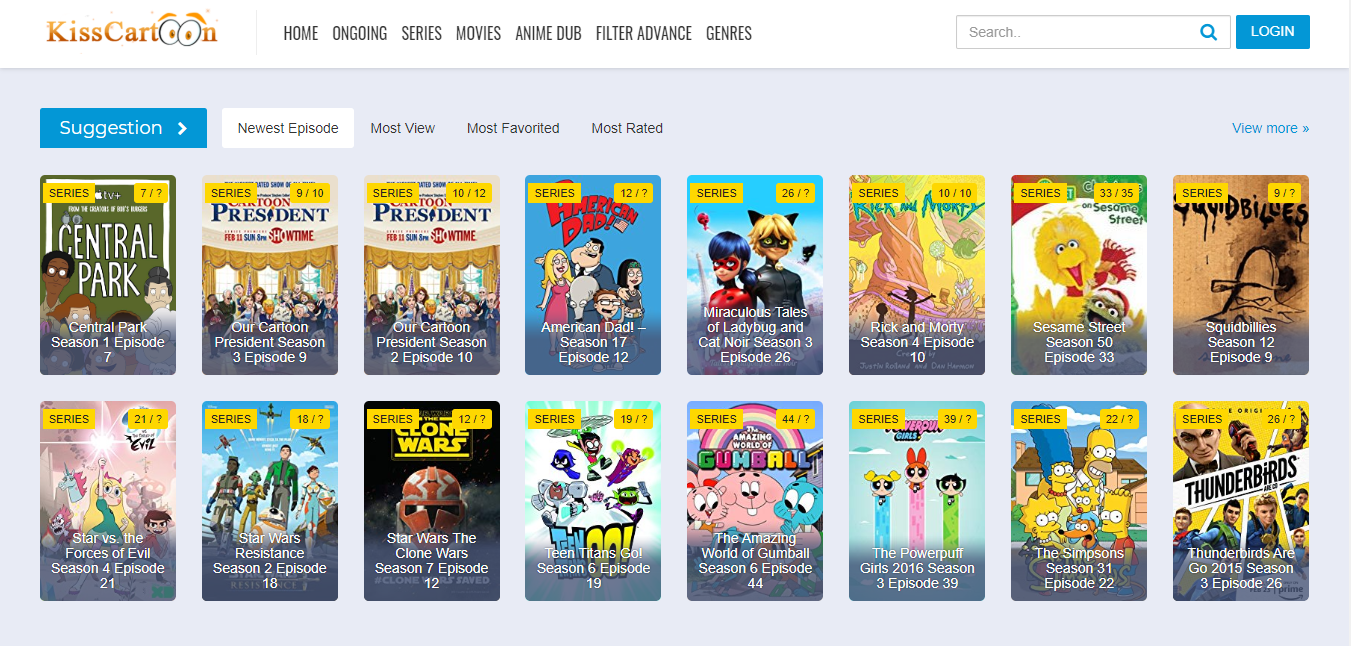Open American Dad Season 17 Episode 12 poster
Screen dimensions: 1351x646
point(593,275)
